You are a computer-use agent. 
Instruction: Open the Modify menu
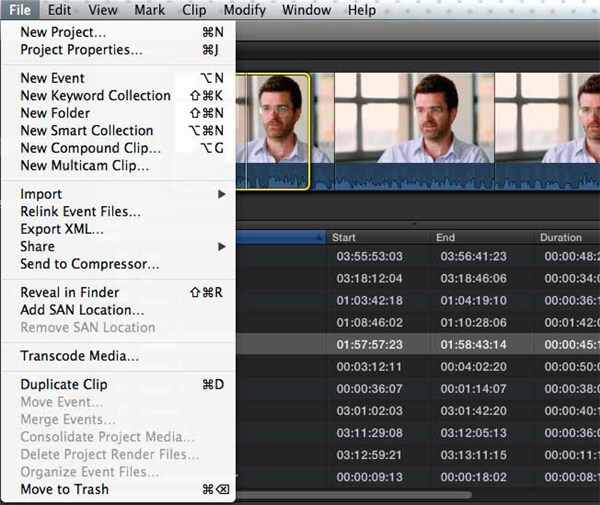(x=244, y=10)
